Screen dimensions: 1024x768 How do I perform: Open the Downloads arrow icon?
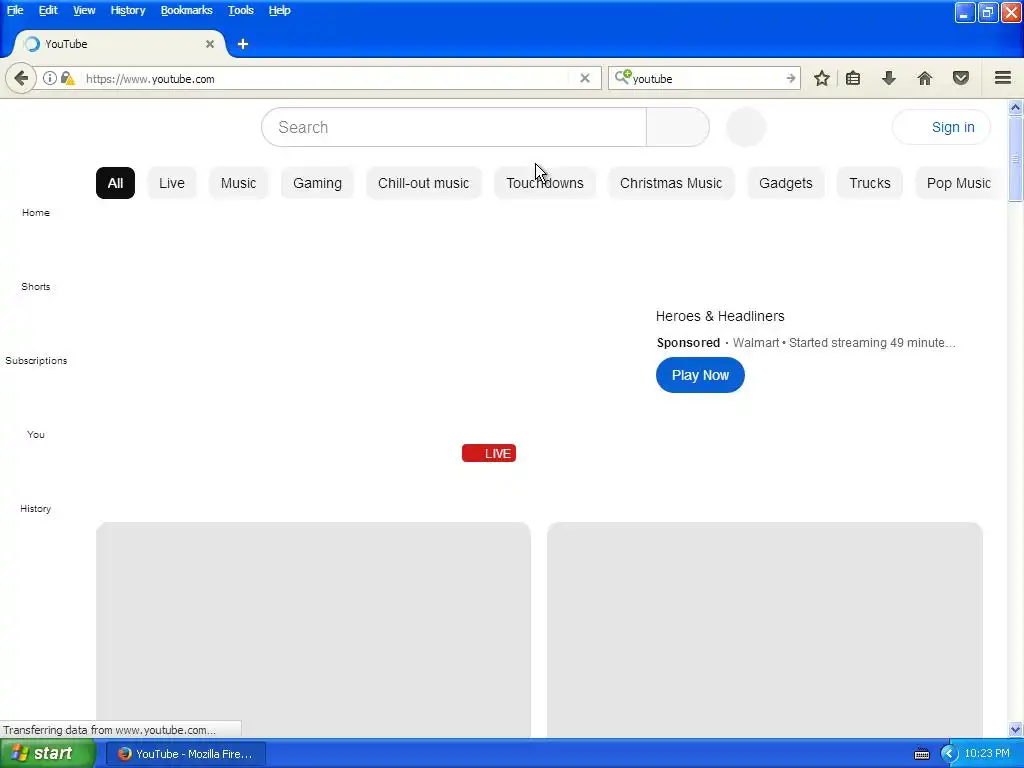(888, 78)
